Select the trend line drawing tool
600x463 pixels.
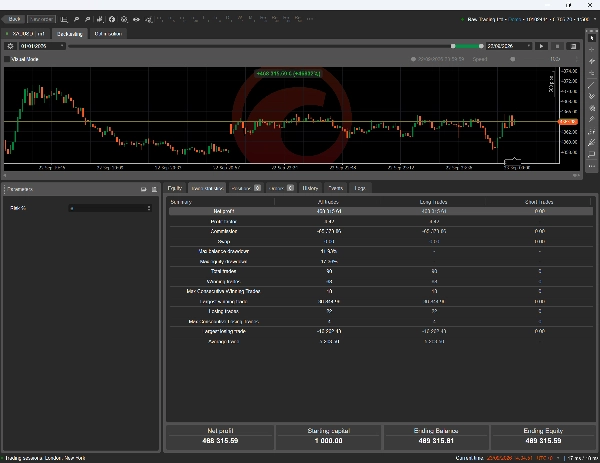click(592, 85)
